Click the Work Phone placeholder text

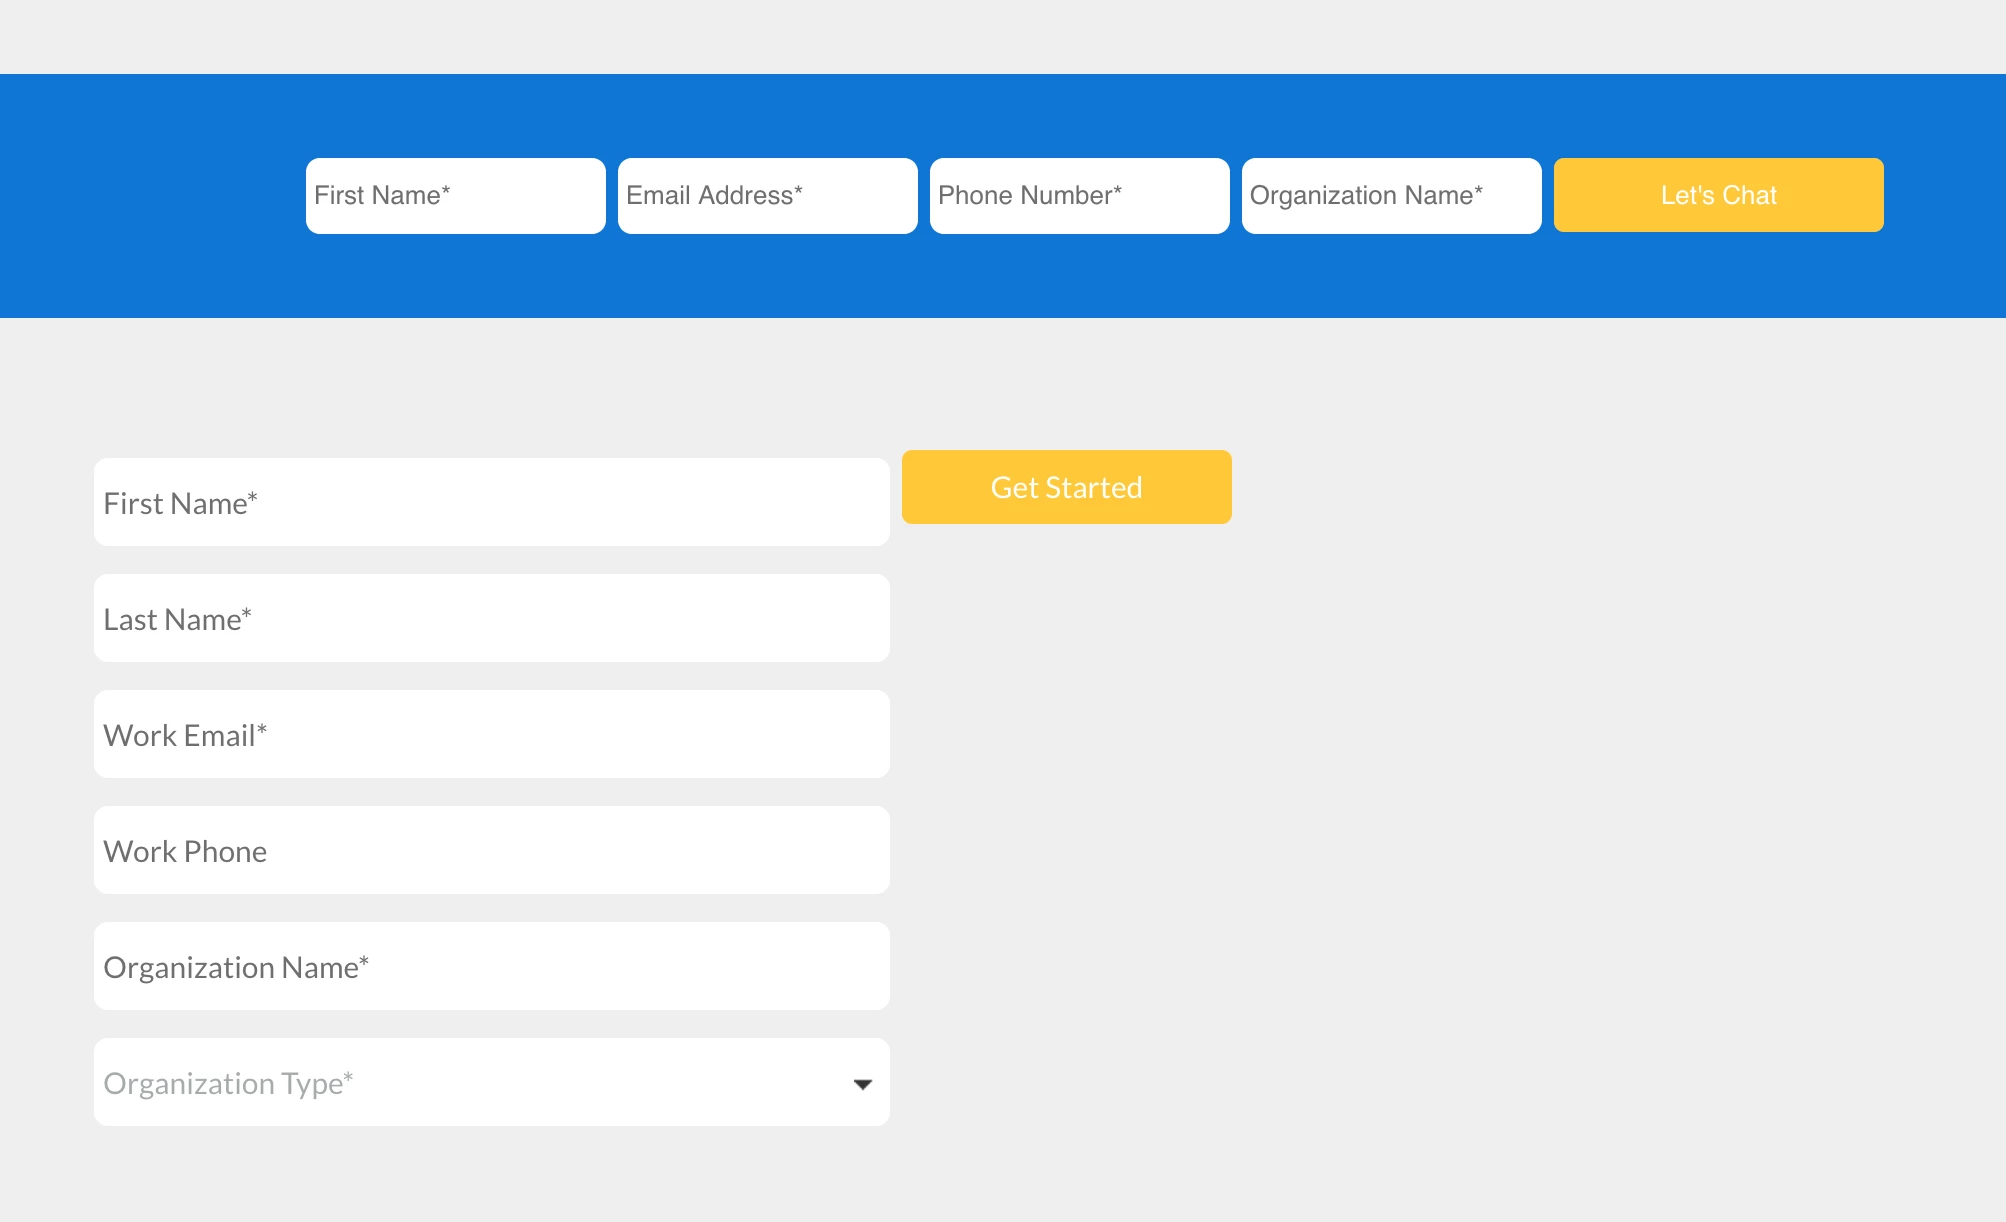(185, 851)
